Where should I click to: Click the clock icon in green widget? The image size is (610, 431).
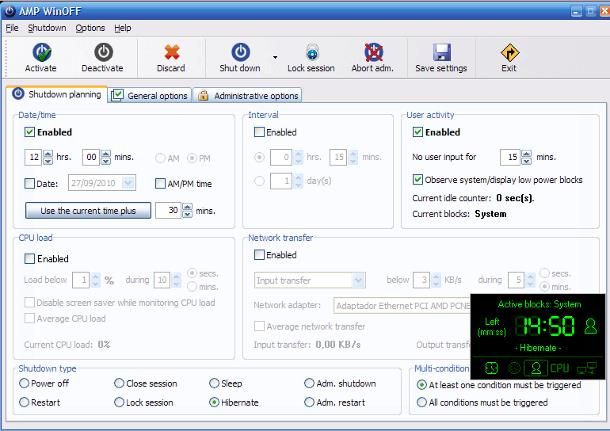491,368
